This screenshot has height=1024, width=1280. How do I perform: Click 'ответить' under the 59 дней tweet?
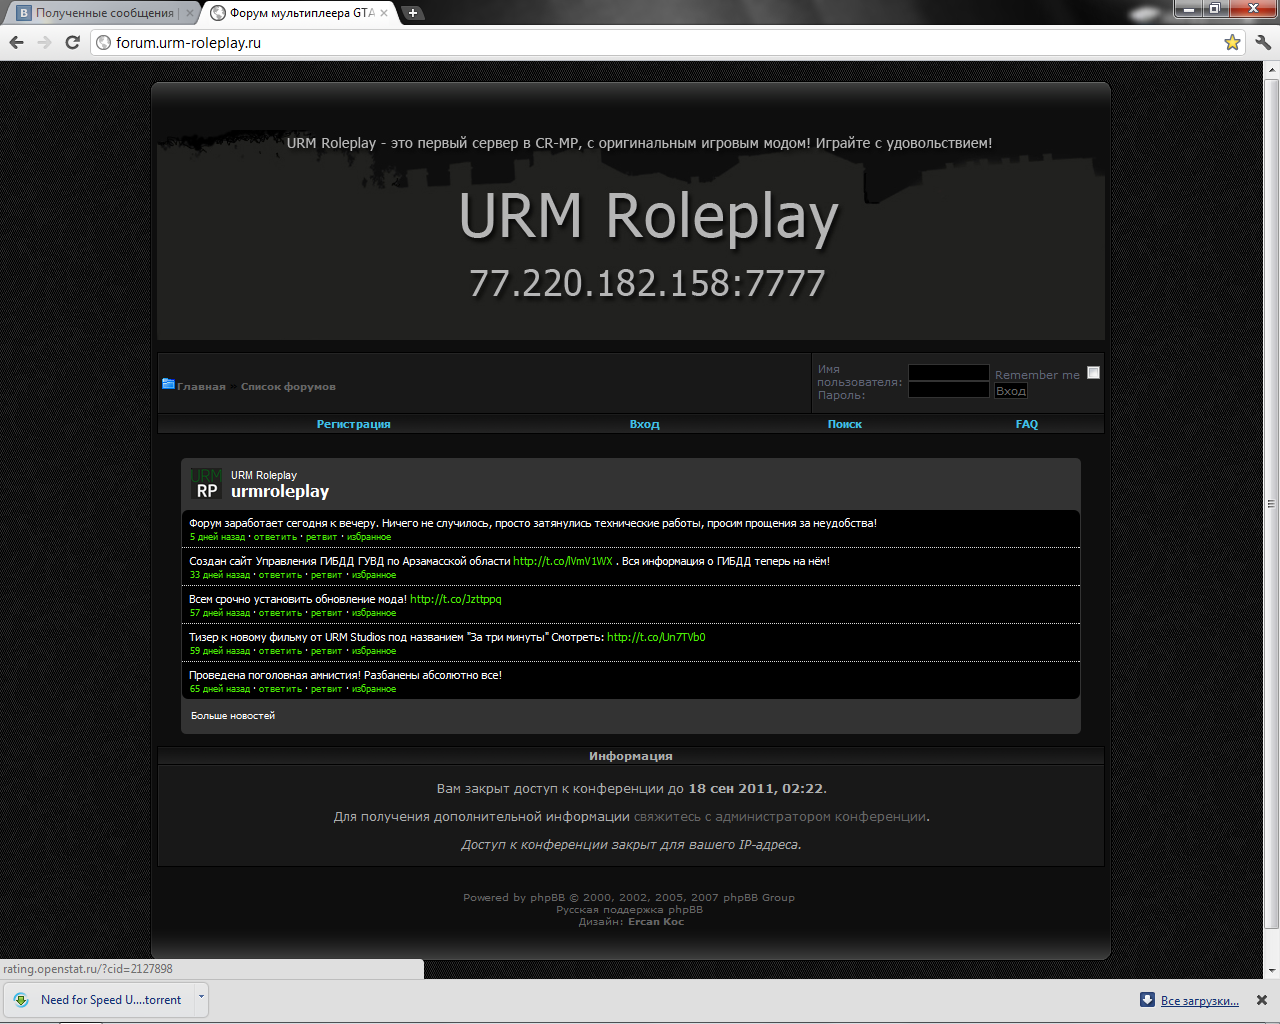(x=280, y=651)
